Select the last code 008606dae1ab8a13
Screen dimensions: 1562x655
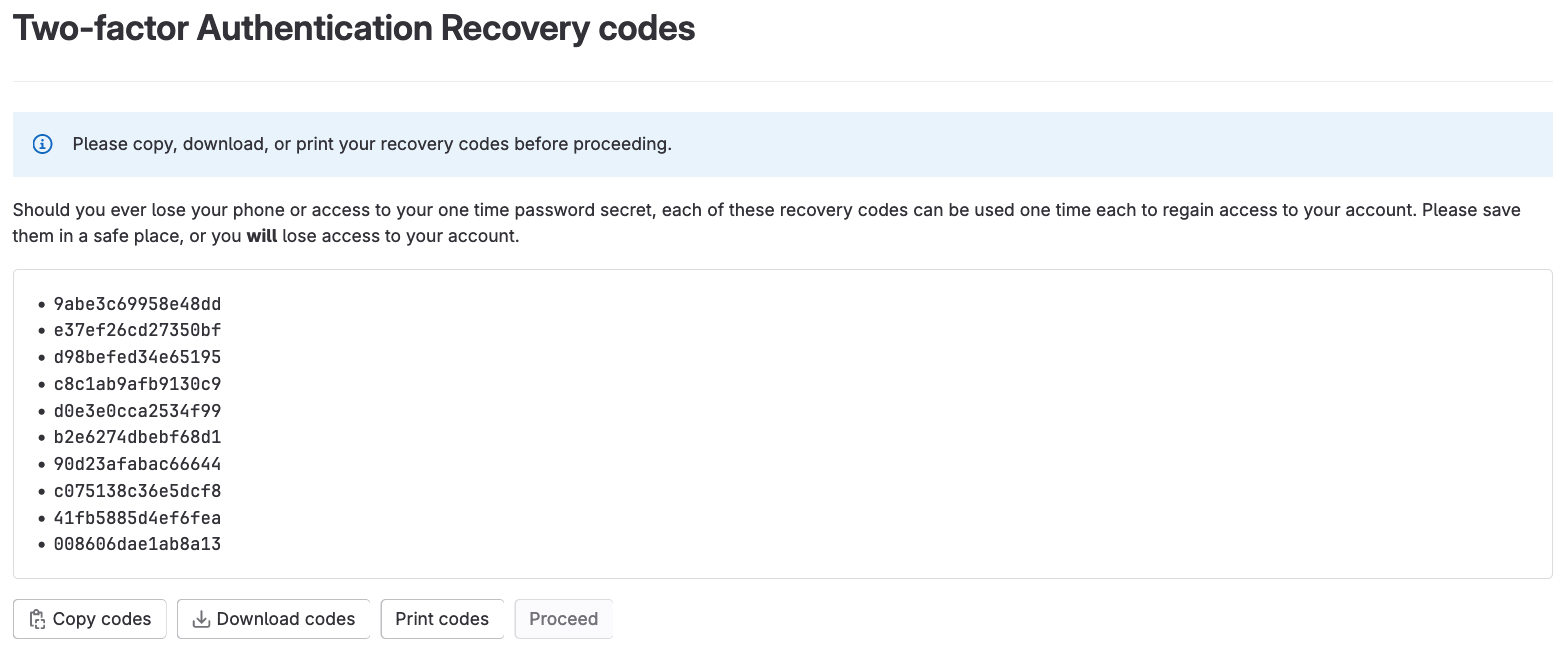tap(138, 544)
